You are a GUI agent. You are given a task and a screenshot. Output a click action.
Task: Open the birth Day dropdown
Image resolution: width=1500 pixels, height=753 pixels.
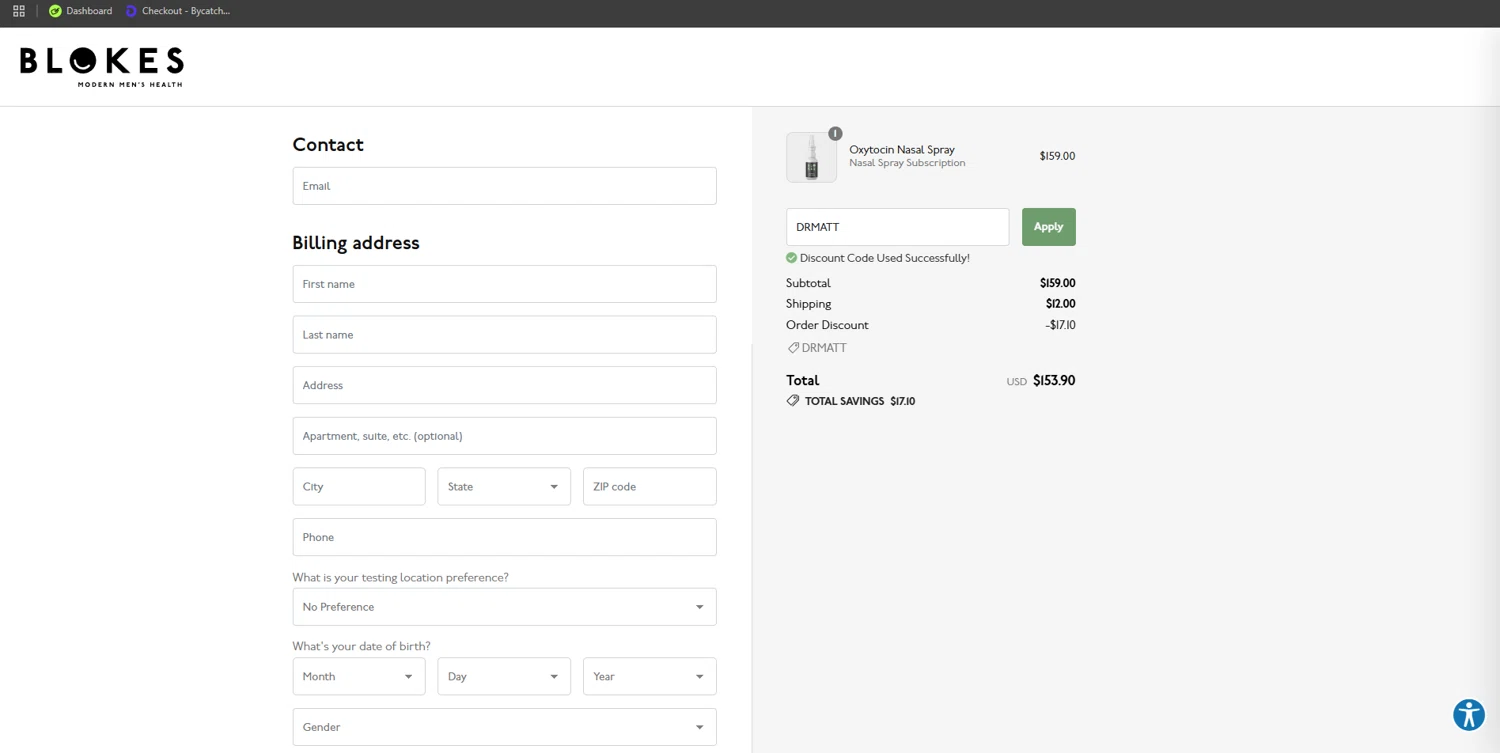[504, 677]
